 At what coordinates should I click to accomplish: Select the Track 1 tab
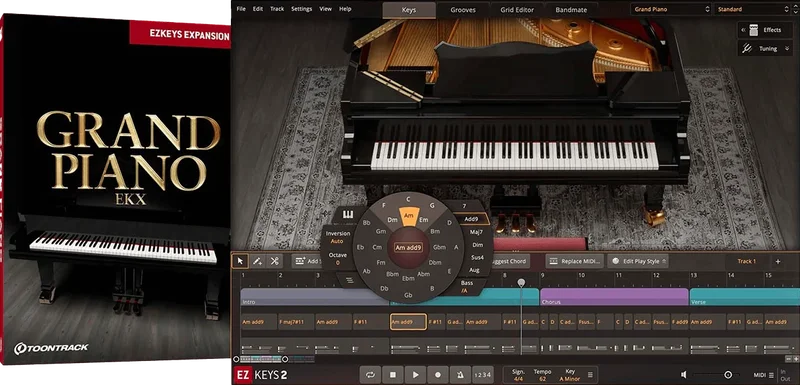point(746,261)
